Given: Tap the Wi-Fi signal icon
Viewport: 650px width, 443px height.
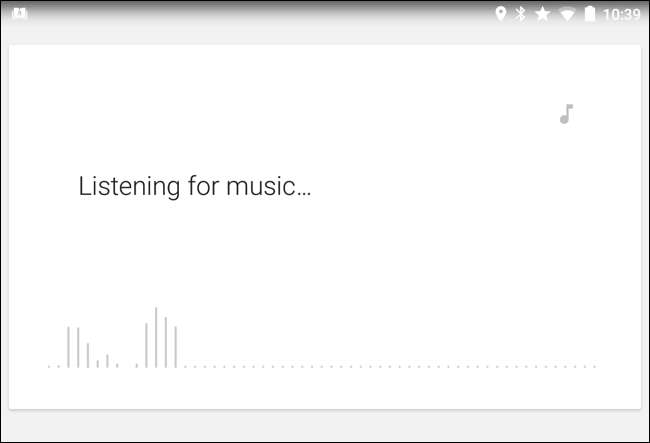Looking at the screenshot, I should pos(567,14).
